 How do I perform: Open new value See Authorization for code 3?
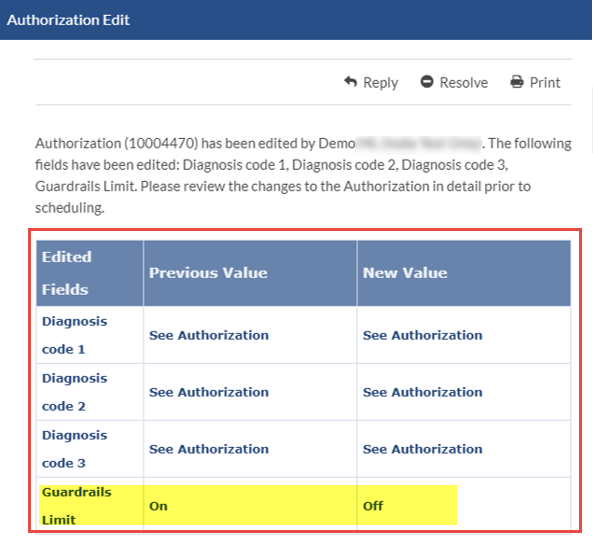pos(422,449)
